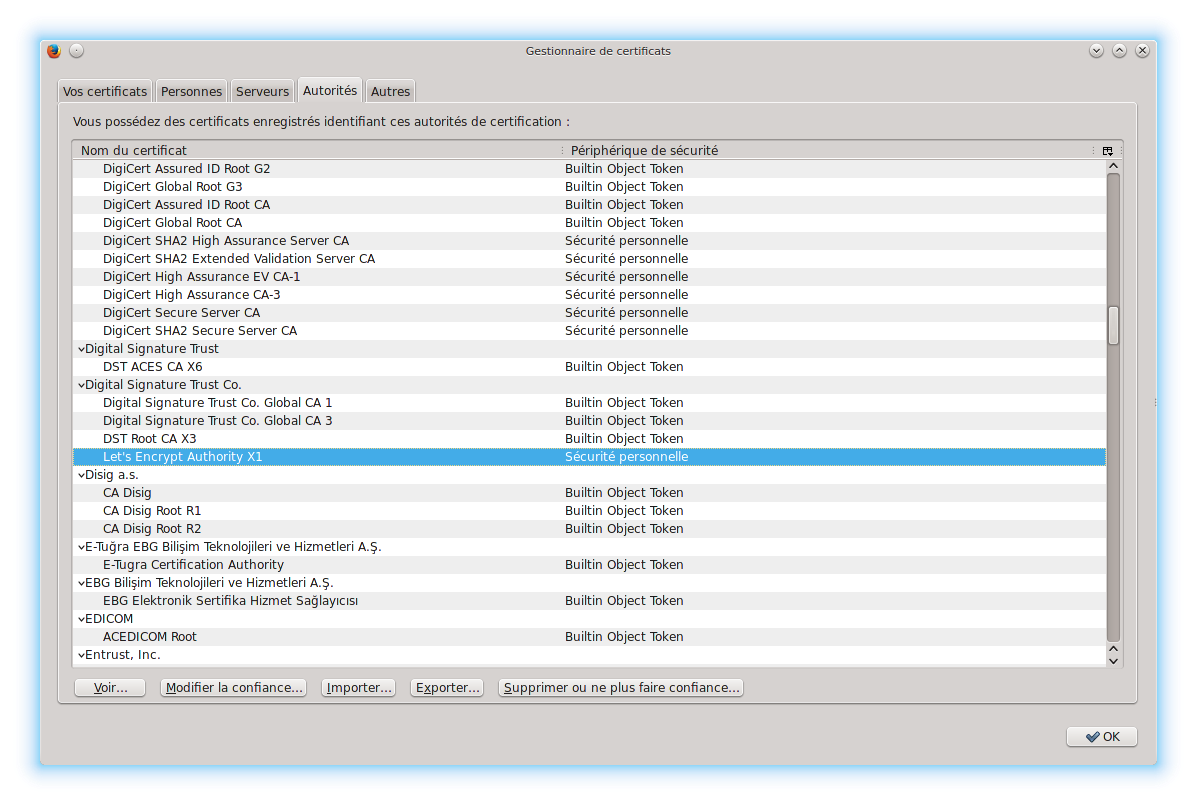The height and width of the screenshot is (805, 1197).
Task: Sort by Périphérique de sécurité column header
Action: coord(830,150)
